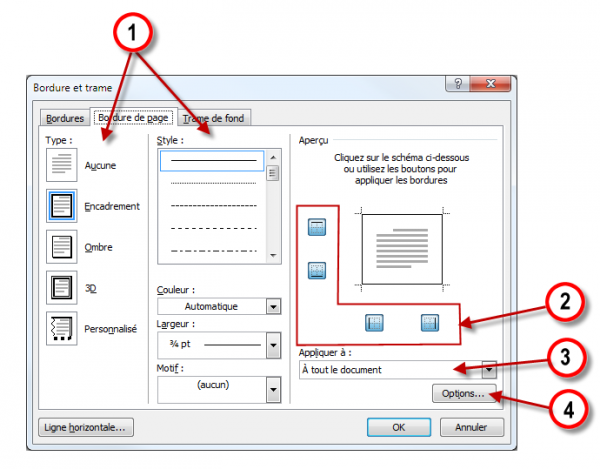Click the page preview diagram in Aperçu
Viewport: 600px width, 469px height.
[x=402, y=249]
